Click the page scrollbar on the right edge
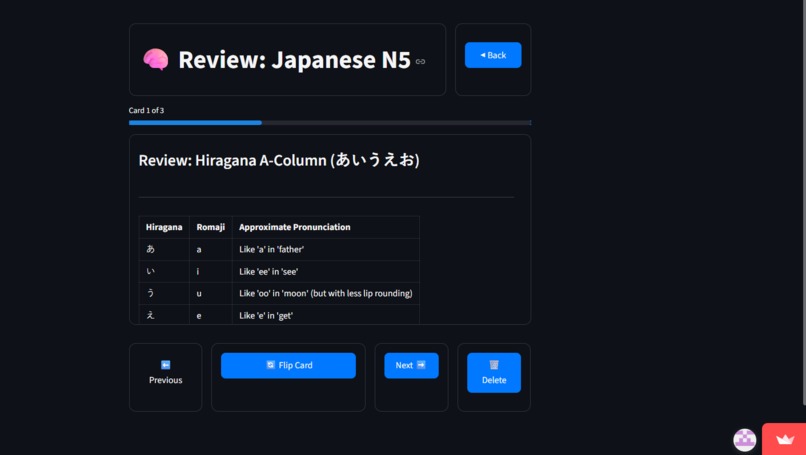The height and width of the screenshot is (455, 806). tap(802, 201)
